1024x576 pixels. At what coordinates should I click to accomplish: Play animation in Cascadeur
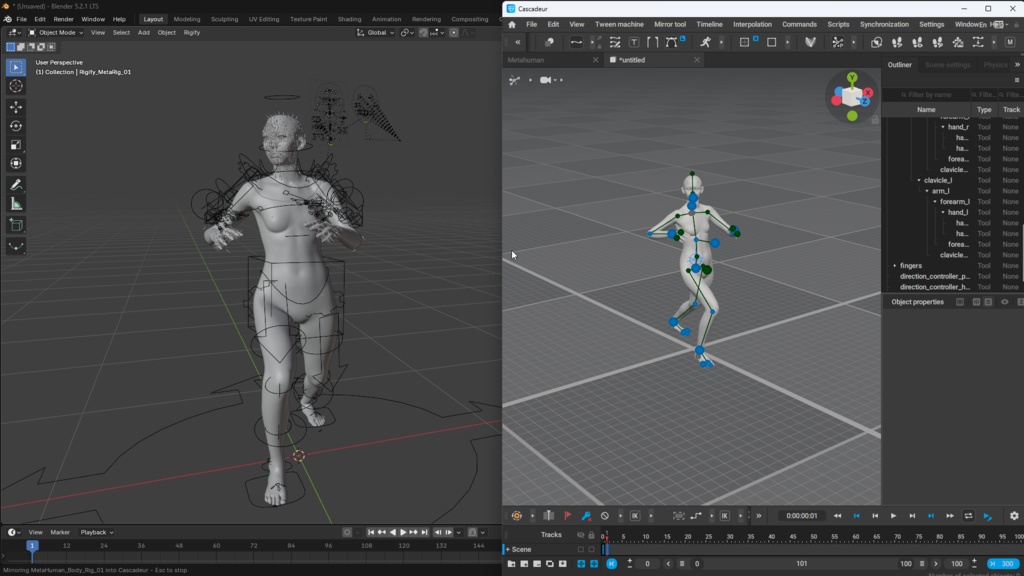893,516
